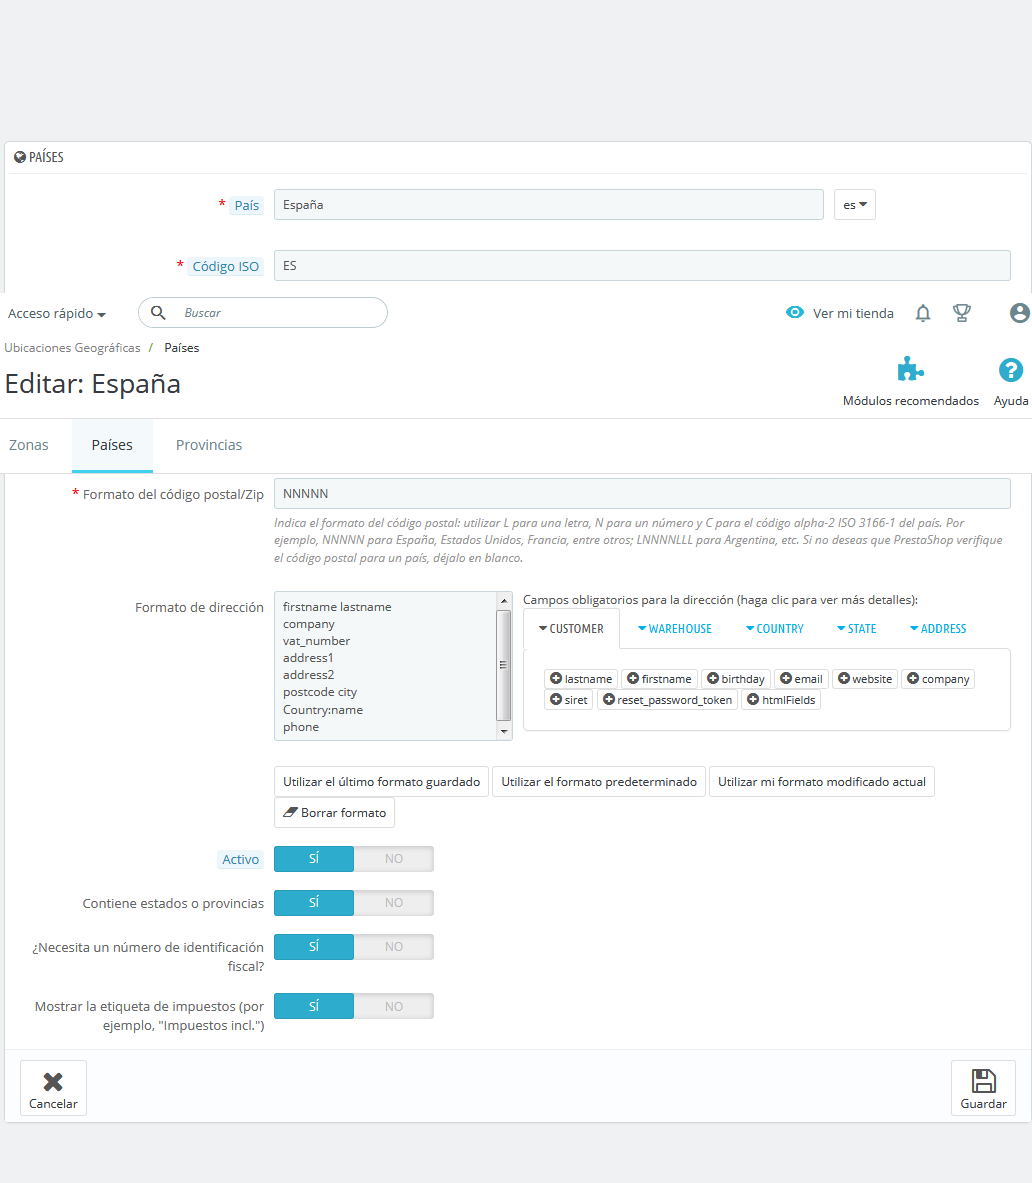
Task: Click the search magnifier icon
Action: (158, 312)
